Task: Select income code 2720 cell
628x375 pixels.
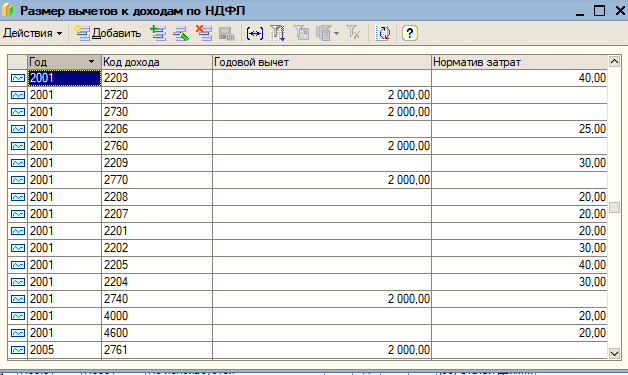Action: click(157, 95)
